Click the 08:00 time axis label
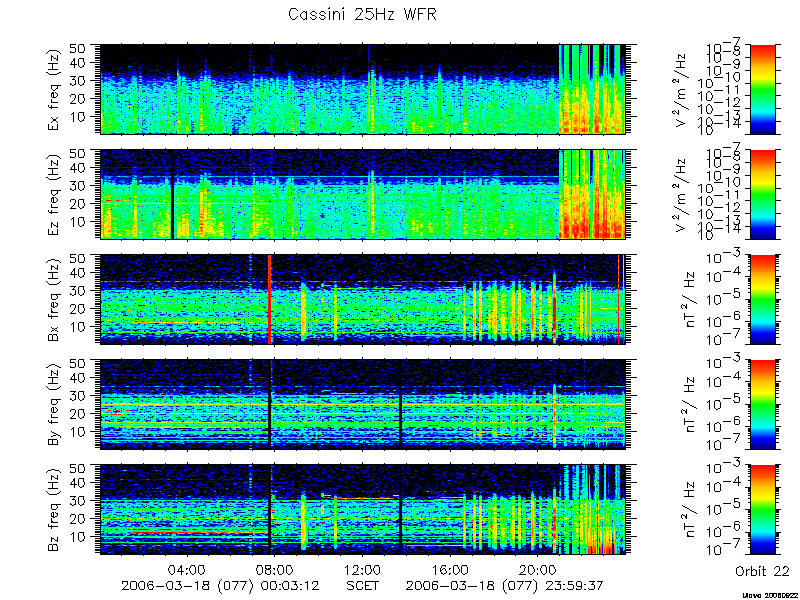Image resolution: width=800 pixels, height=600 pixels. pyautogui.click(x=274, y=569)
